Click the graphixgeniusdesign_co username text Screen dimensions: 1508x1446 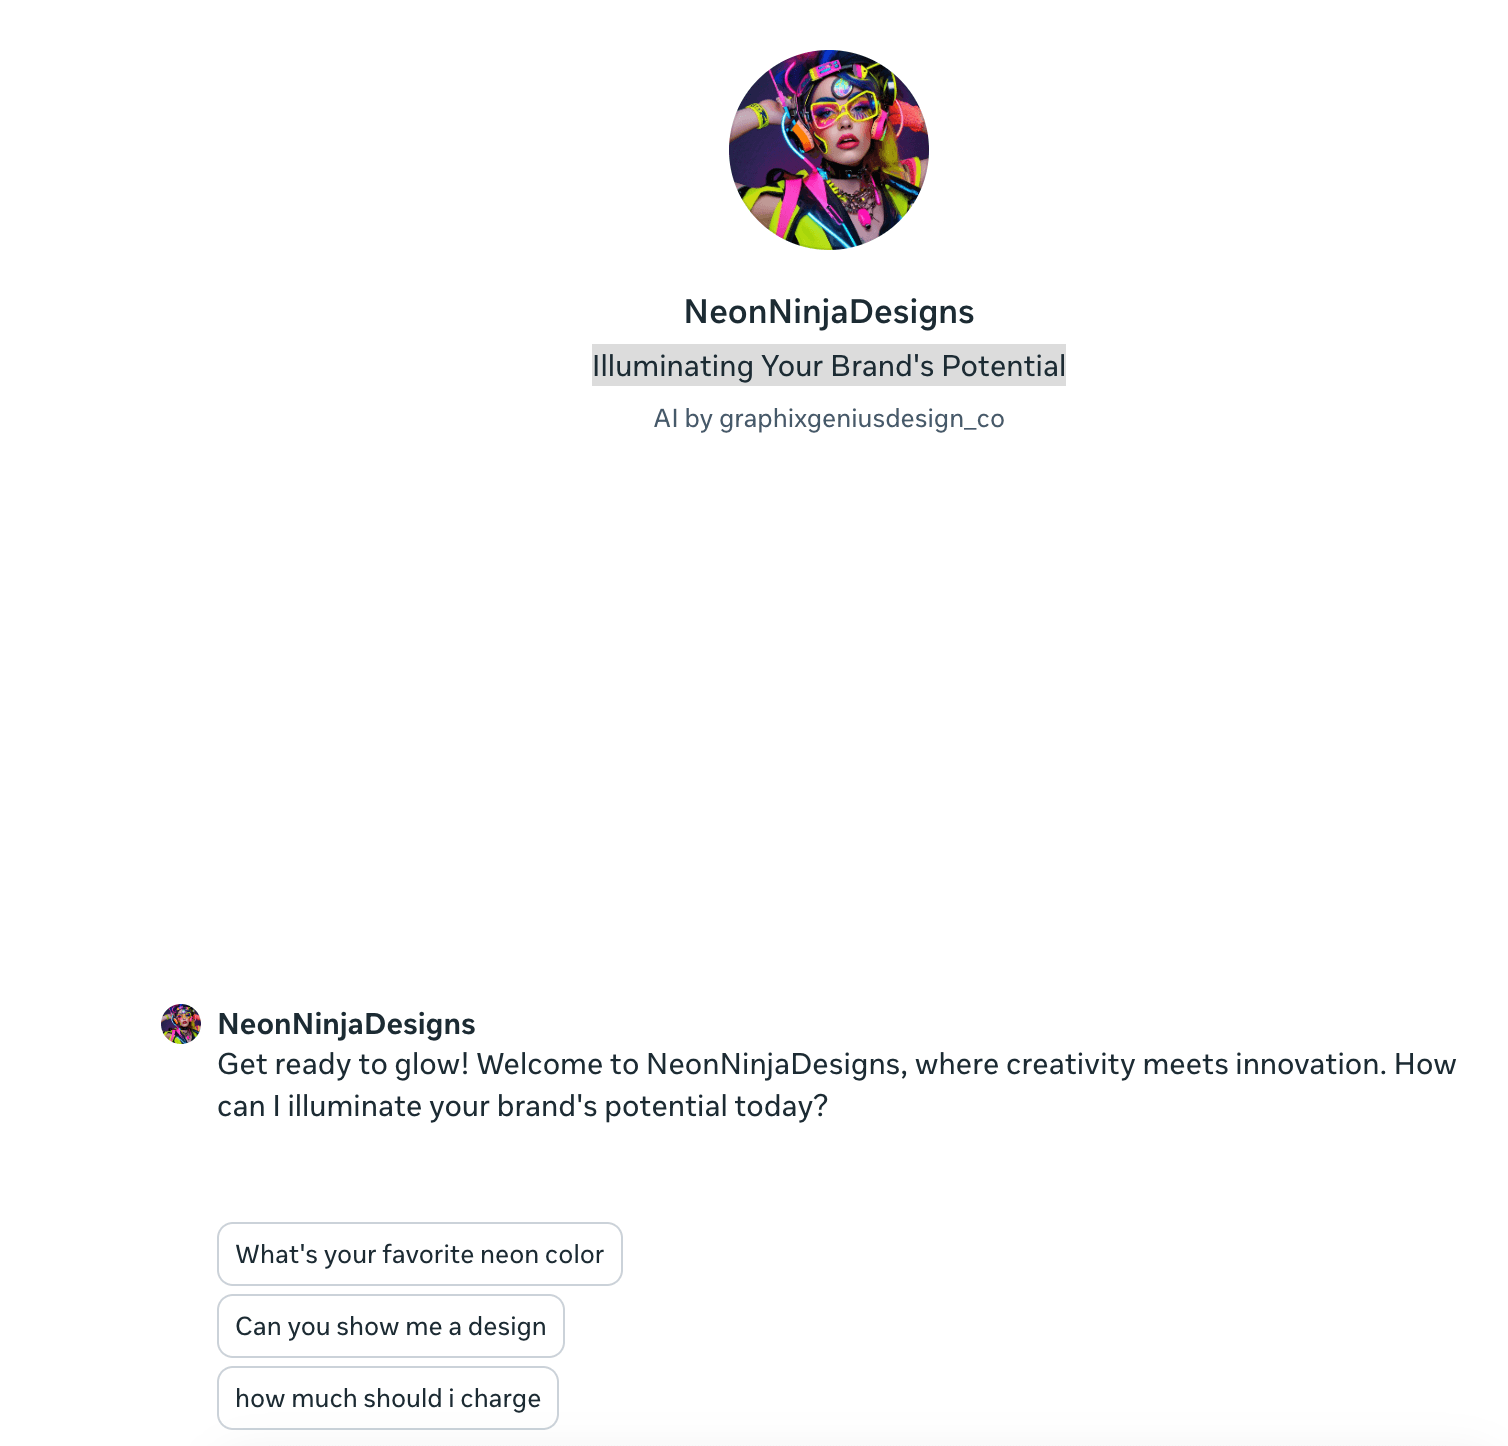click(x=862, y=418)
